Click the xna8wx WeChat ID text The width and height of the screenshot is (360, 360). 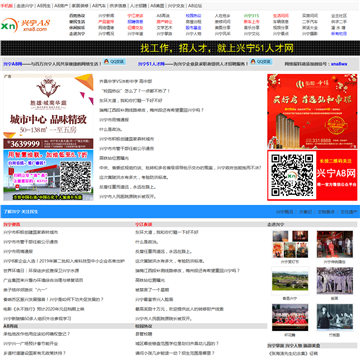[x=339, y=64]
